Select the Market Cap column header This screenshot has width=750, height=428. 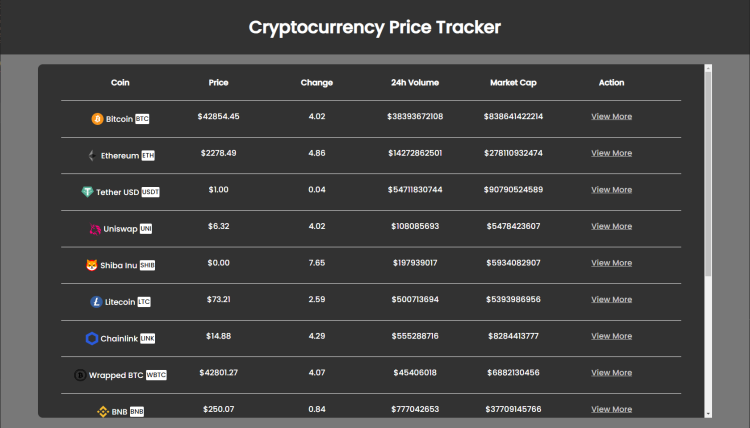tap(513, 82)
